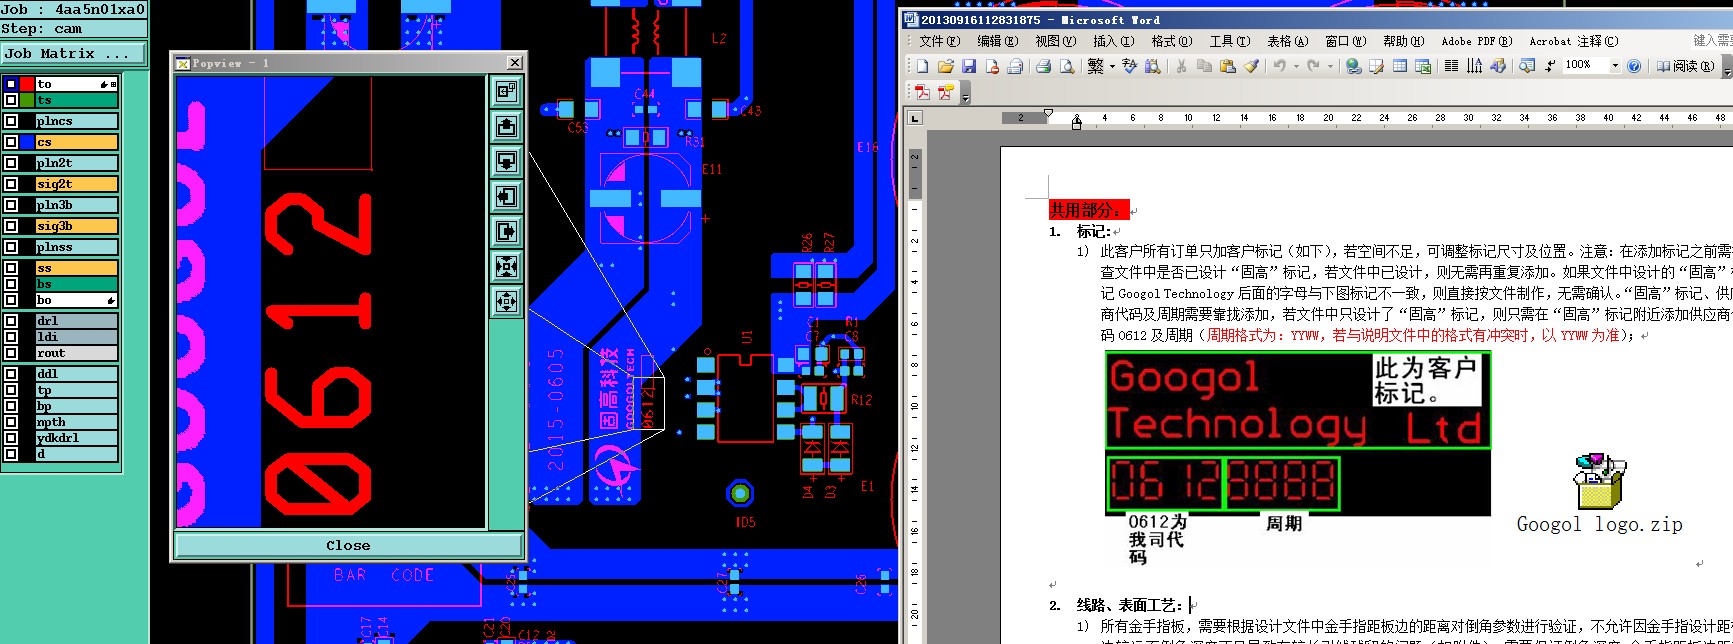Viewport: 1733px width, 644px height.
Task: Click the Undo arrow icon in Word
Action: (1280, 66)
